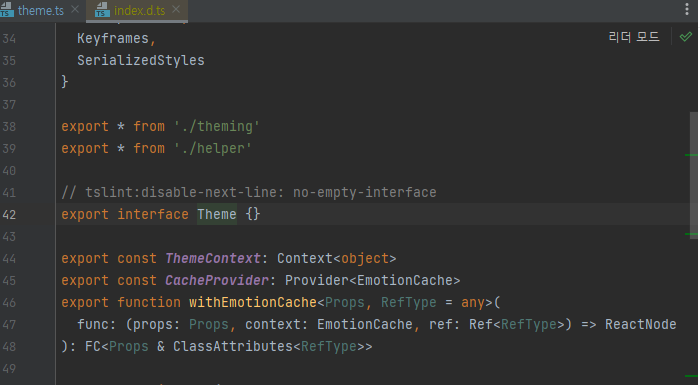Place cursor on the Theme interface name
700x385 pixels.
tap(217, 214)
